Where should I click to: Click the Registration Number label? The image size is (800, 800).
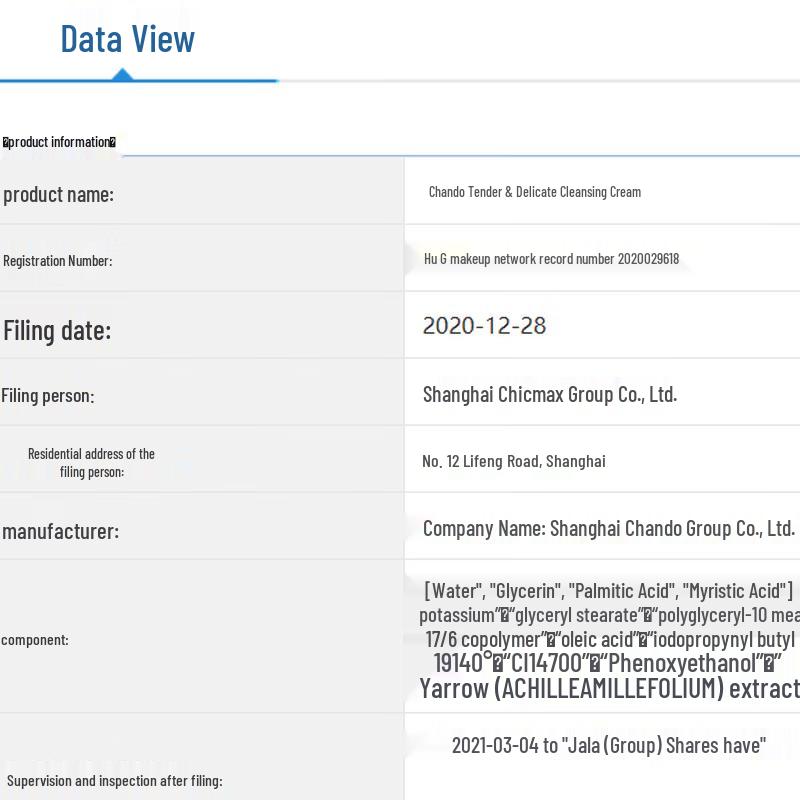tap(57, 261)
